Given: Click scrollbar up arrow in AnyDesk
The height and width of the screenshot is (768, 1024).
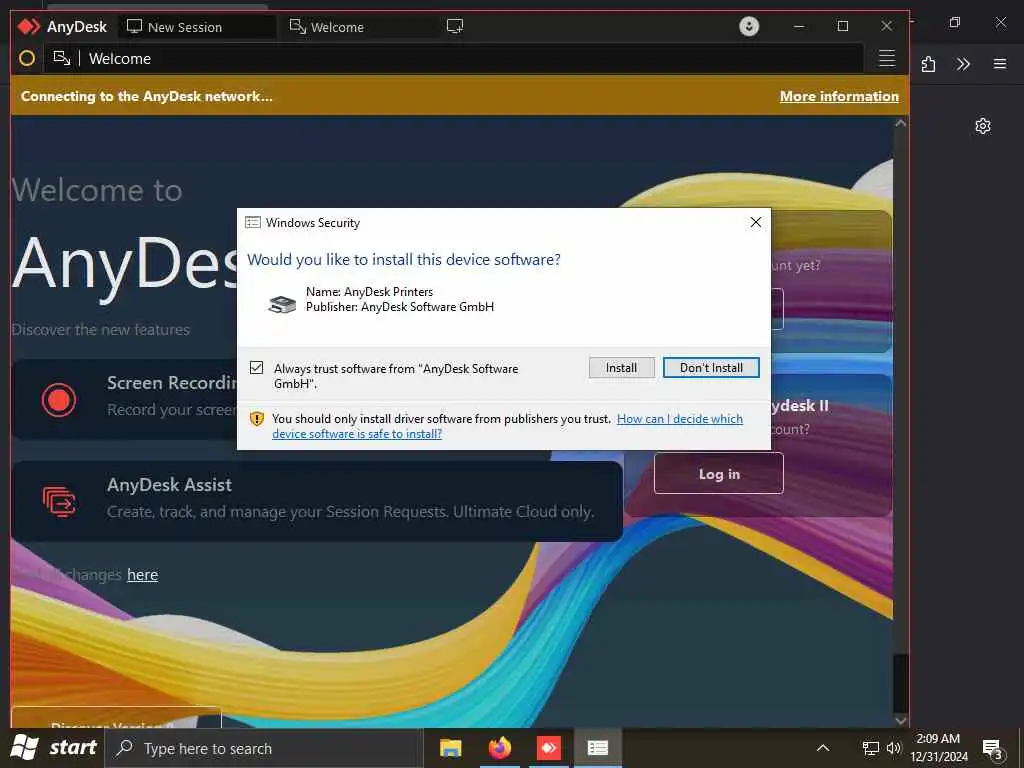Looking at the screenshot, I should click(x=901, y=123).
